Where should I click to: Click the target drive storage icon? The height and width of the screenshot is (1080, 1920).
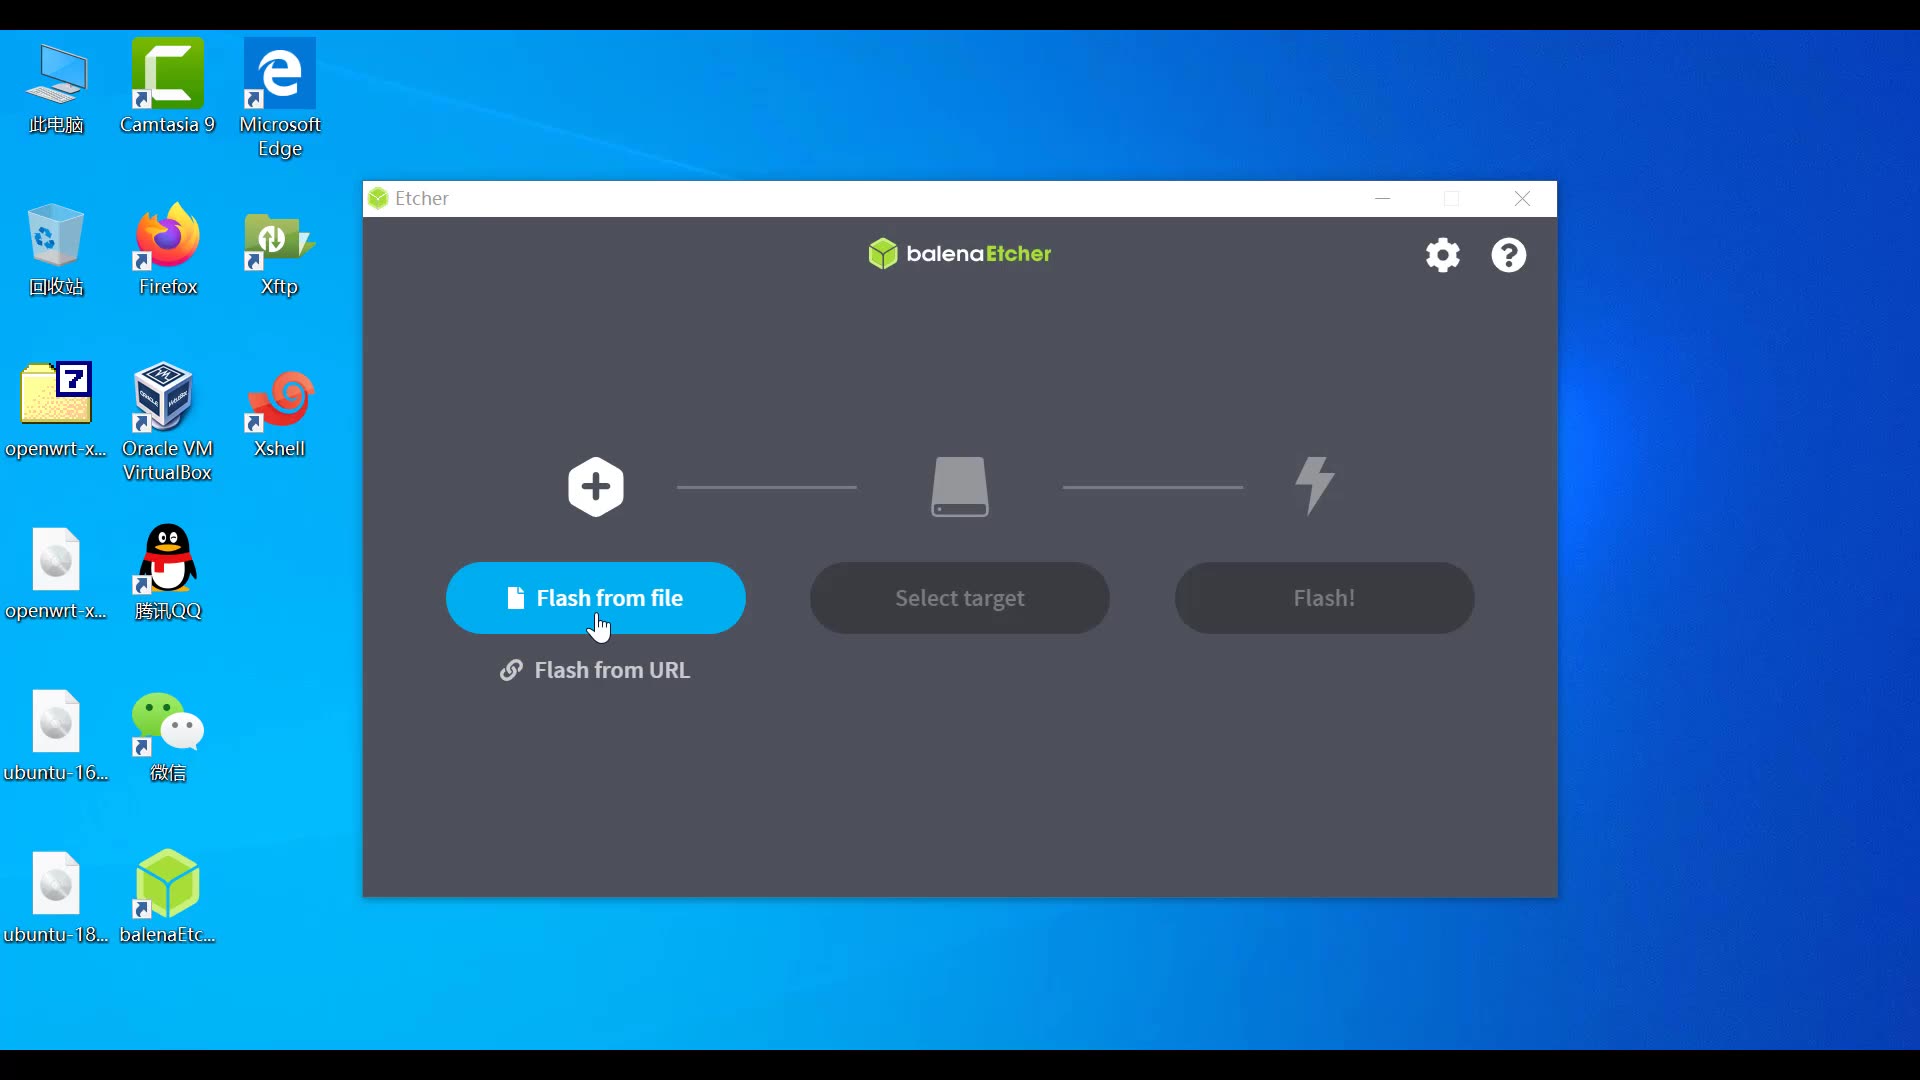pos(959,487)
